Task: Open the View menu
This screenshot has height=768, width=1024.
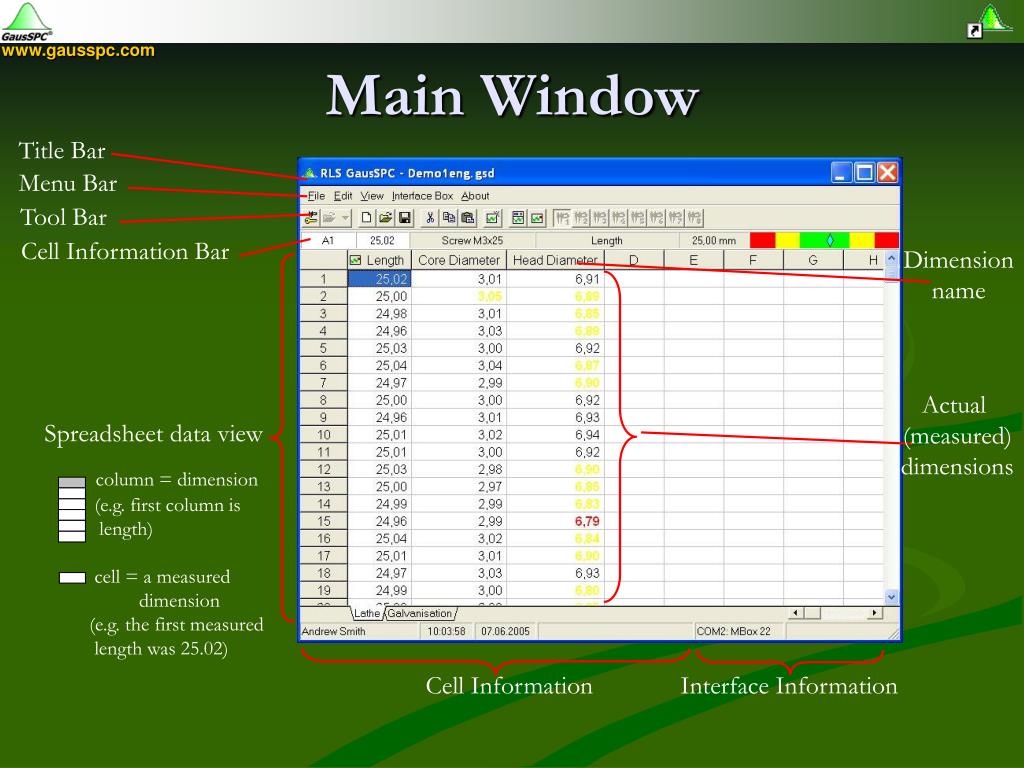Action: pyautogui.click(x=372, y=196)
